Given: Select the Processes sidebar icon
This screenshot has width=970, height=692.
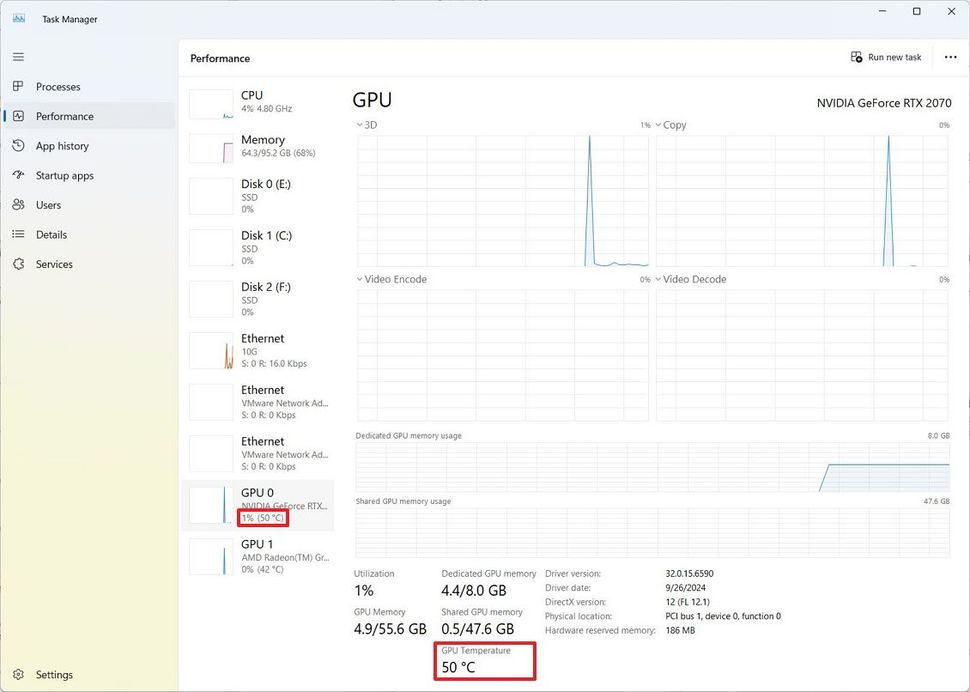Looking at the screenshot, I should tap(18, 87).
